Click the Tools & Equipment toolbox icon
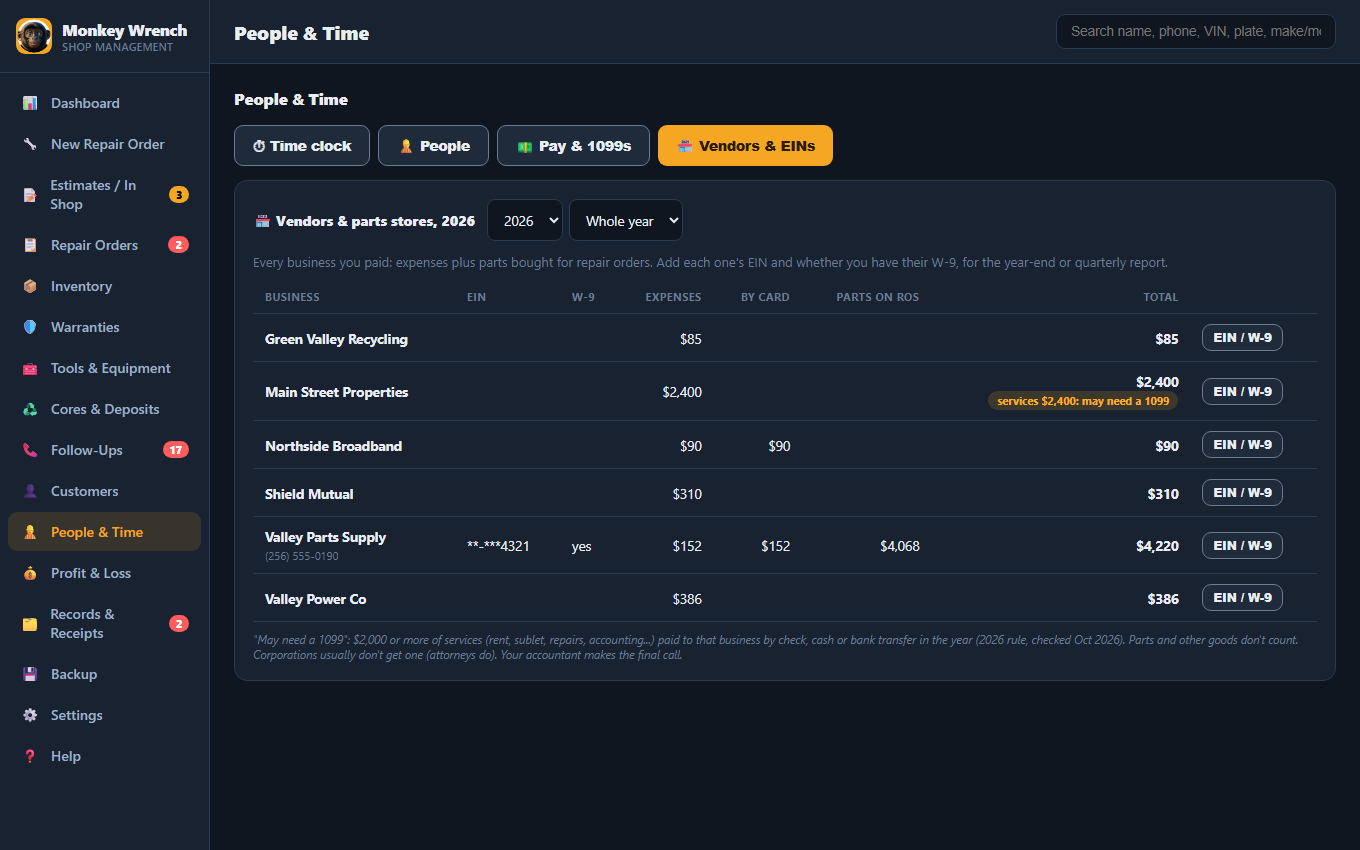Screen dimensions: 1360x850 click(x=30, y=368)
